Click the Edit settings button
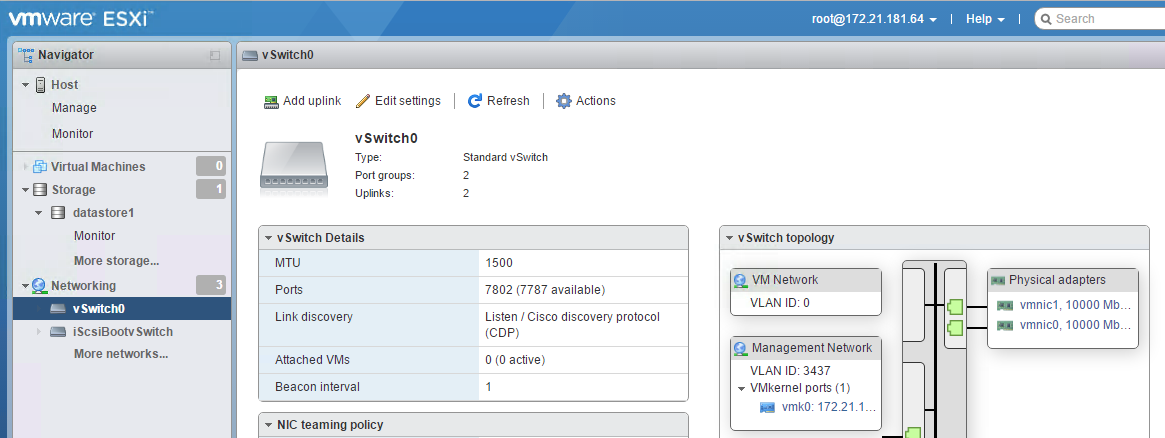Image resolution: width=1165 pixels, height=438 pixels. [x=398, y=101]
